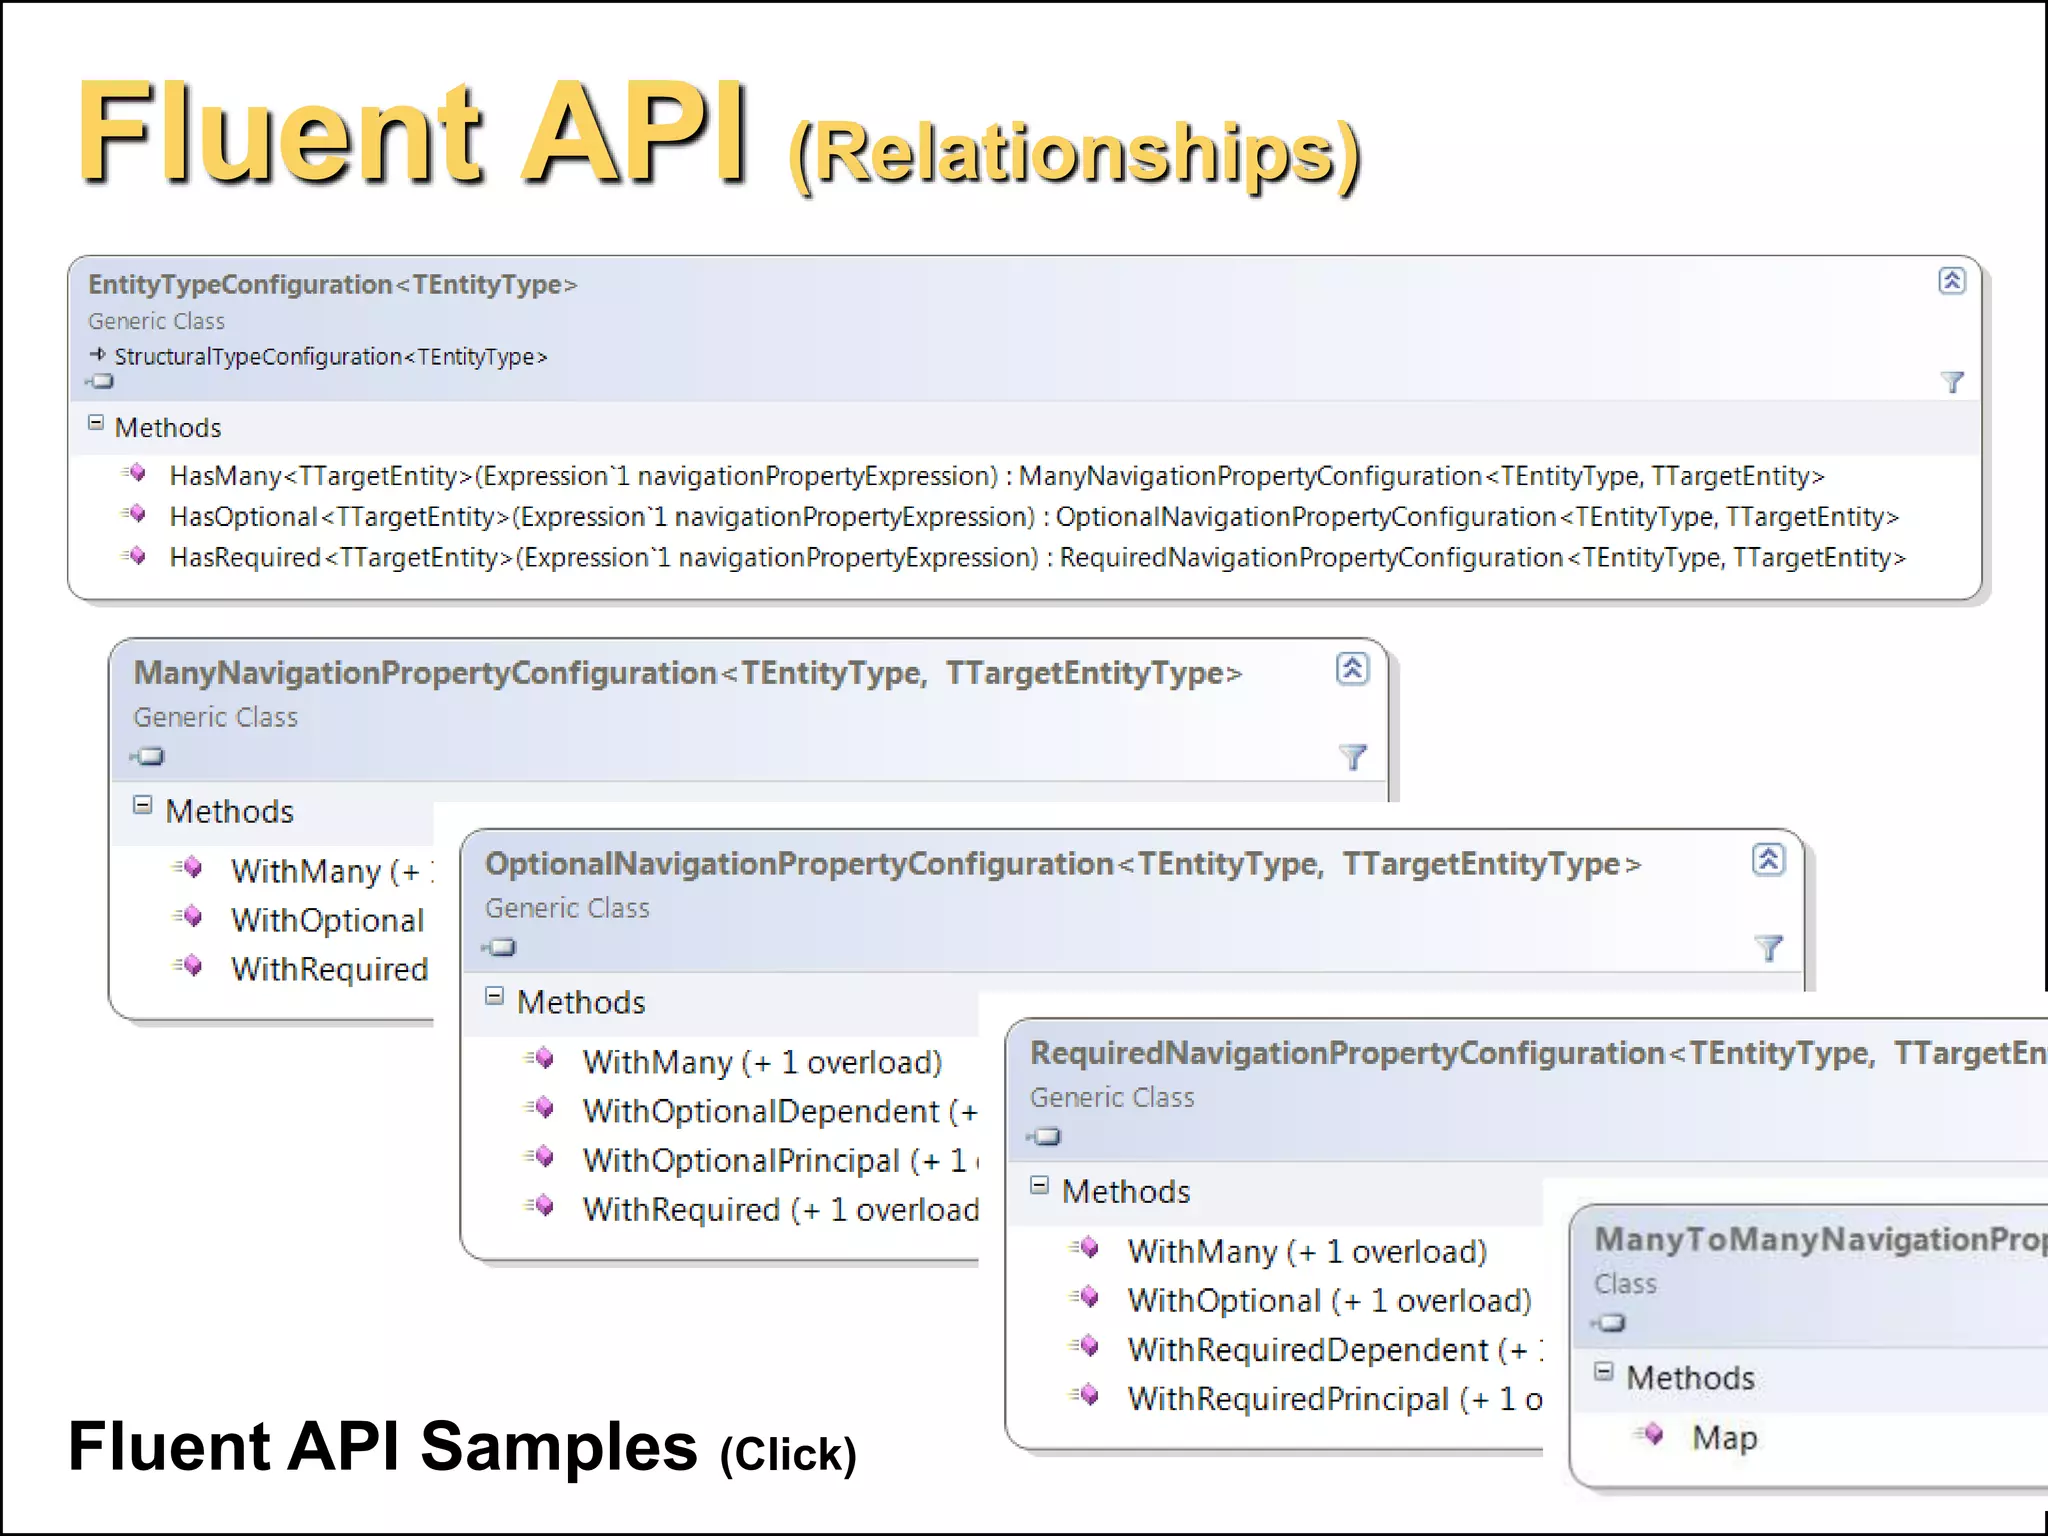Viewport: 2048px width, 1536px height.
Task: Click filter icon in OptionalNavigationPropertyConfiguration header
Action: pyautogui.click(x=1768, y=947)
